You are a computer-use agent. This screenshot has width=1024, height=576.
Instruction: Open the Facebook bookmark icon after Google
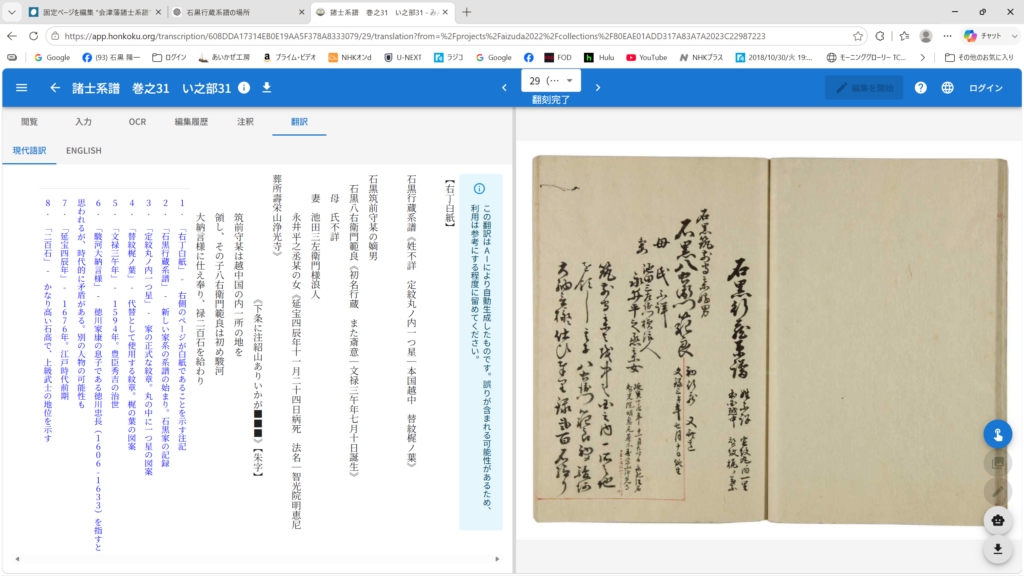click(528, 57)
